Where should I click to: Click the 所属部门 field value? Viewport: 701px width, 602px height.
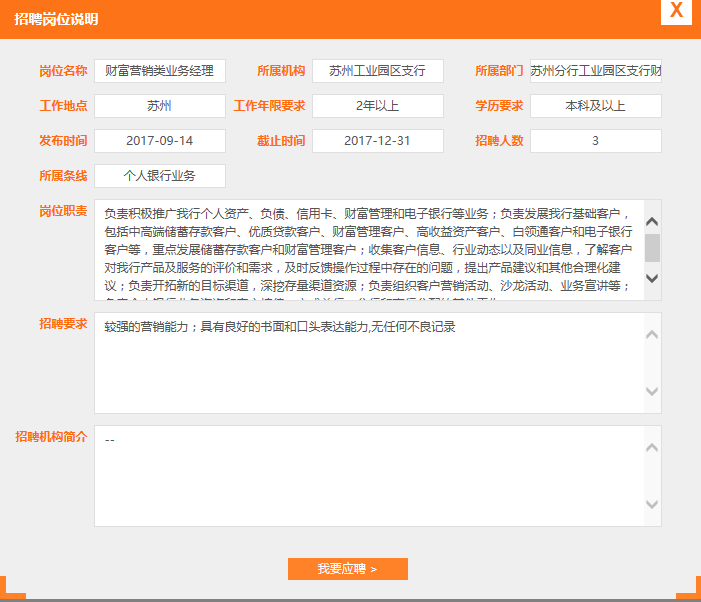click(x=595, y=71)
